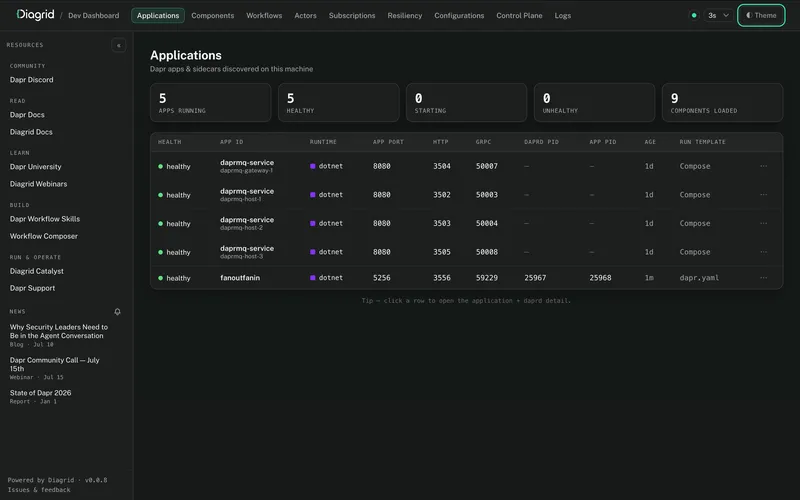Open the 3s refresh interval dropdown
Image resolution: width=800 pixels, height=500 pixels.
718,15
